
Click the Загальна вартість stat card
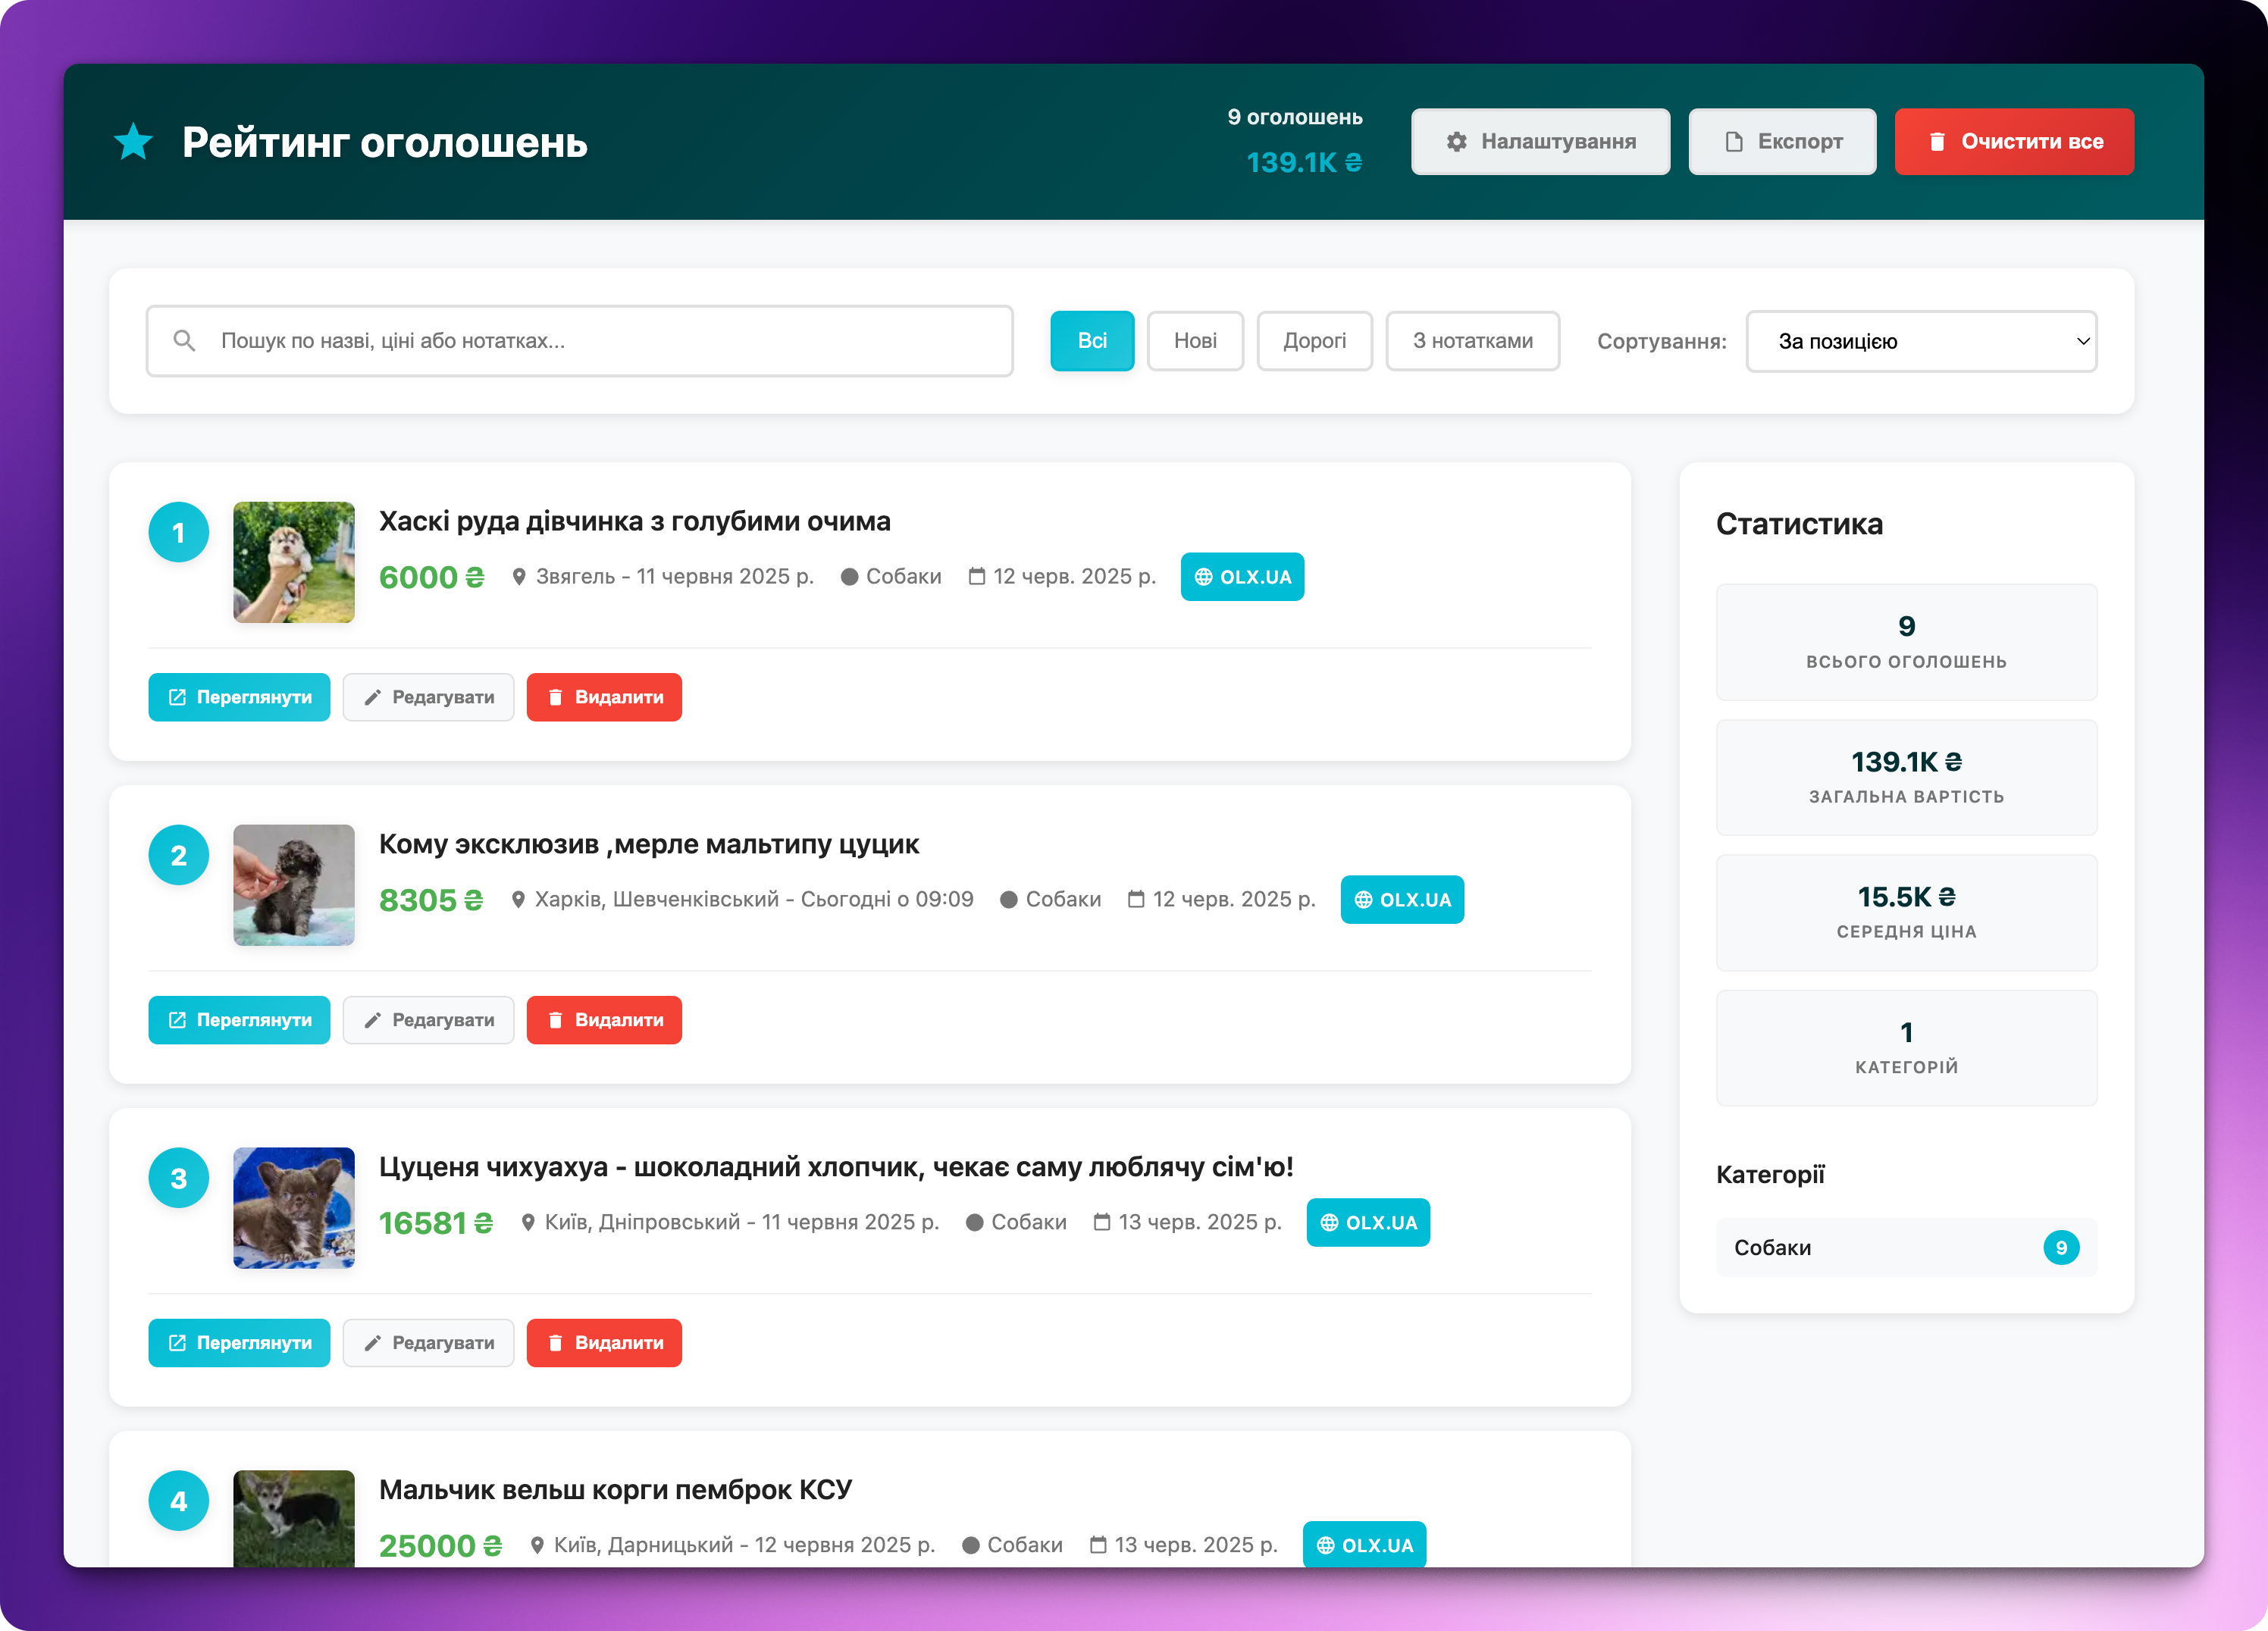[1906, 777]
